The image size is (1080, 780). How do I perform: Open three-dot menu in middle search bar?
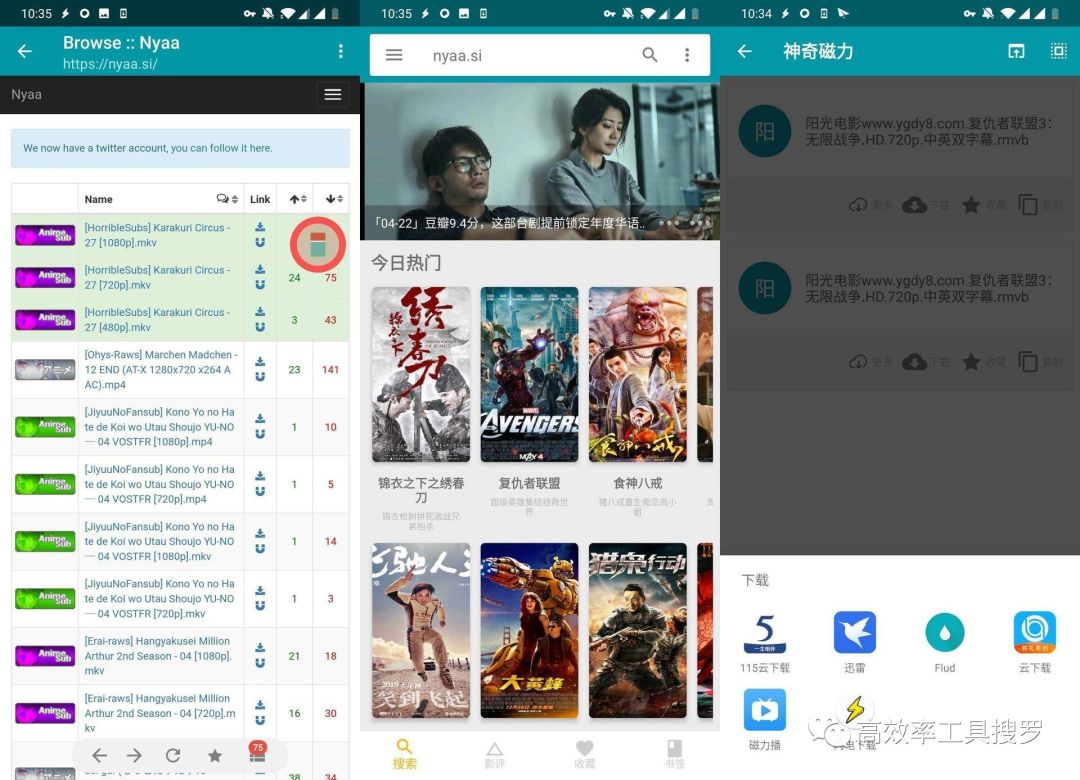687,54
